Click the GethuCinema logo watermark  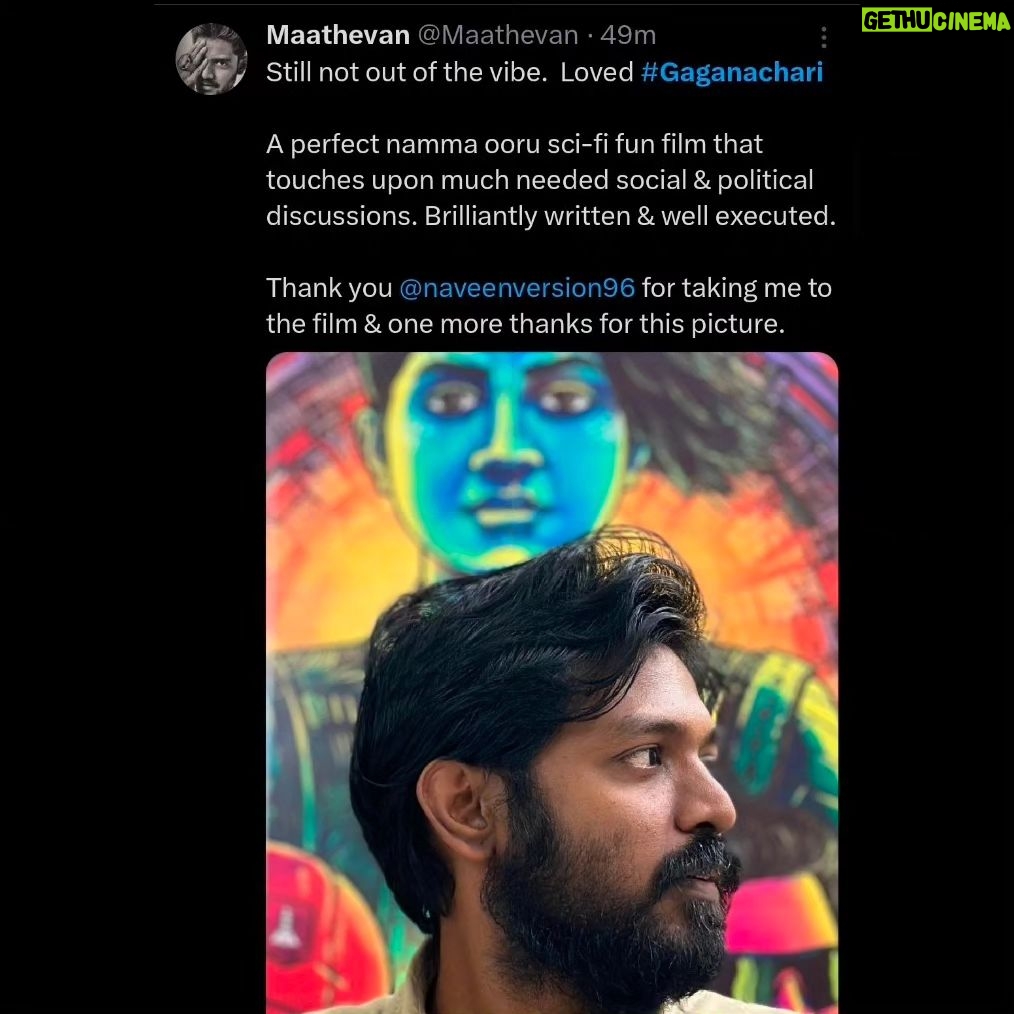936,21
